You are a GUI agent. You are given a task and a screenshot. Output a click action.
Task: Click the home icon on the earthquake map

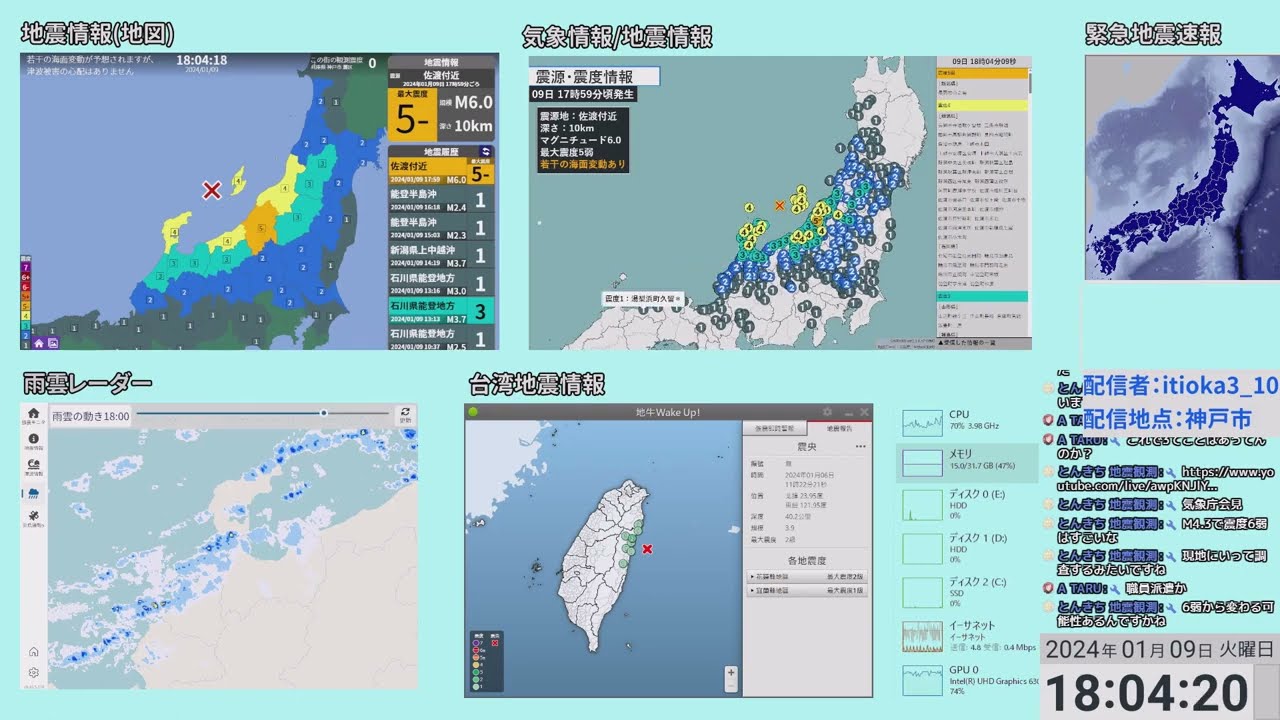pyautogui.click(x=39, y=343)
